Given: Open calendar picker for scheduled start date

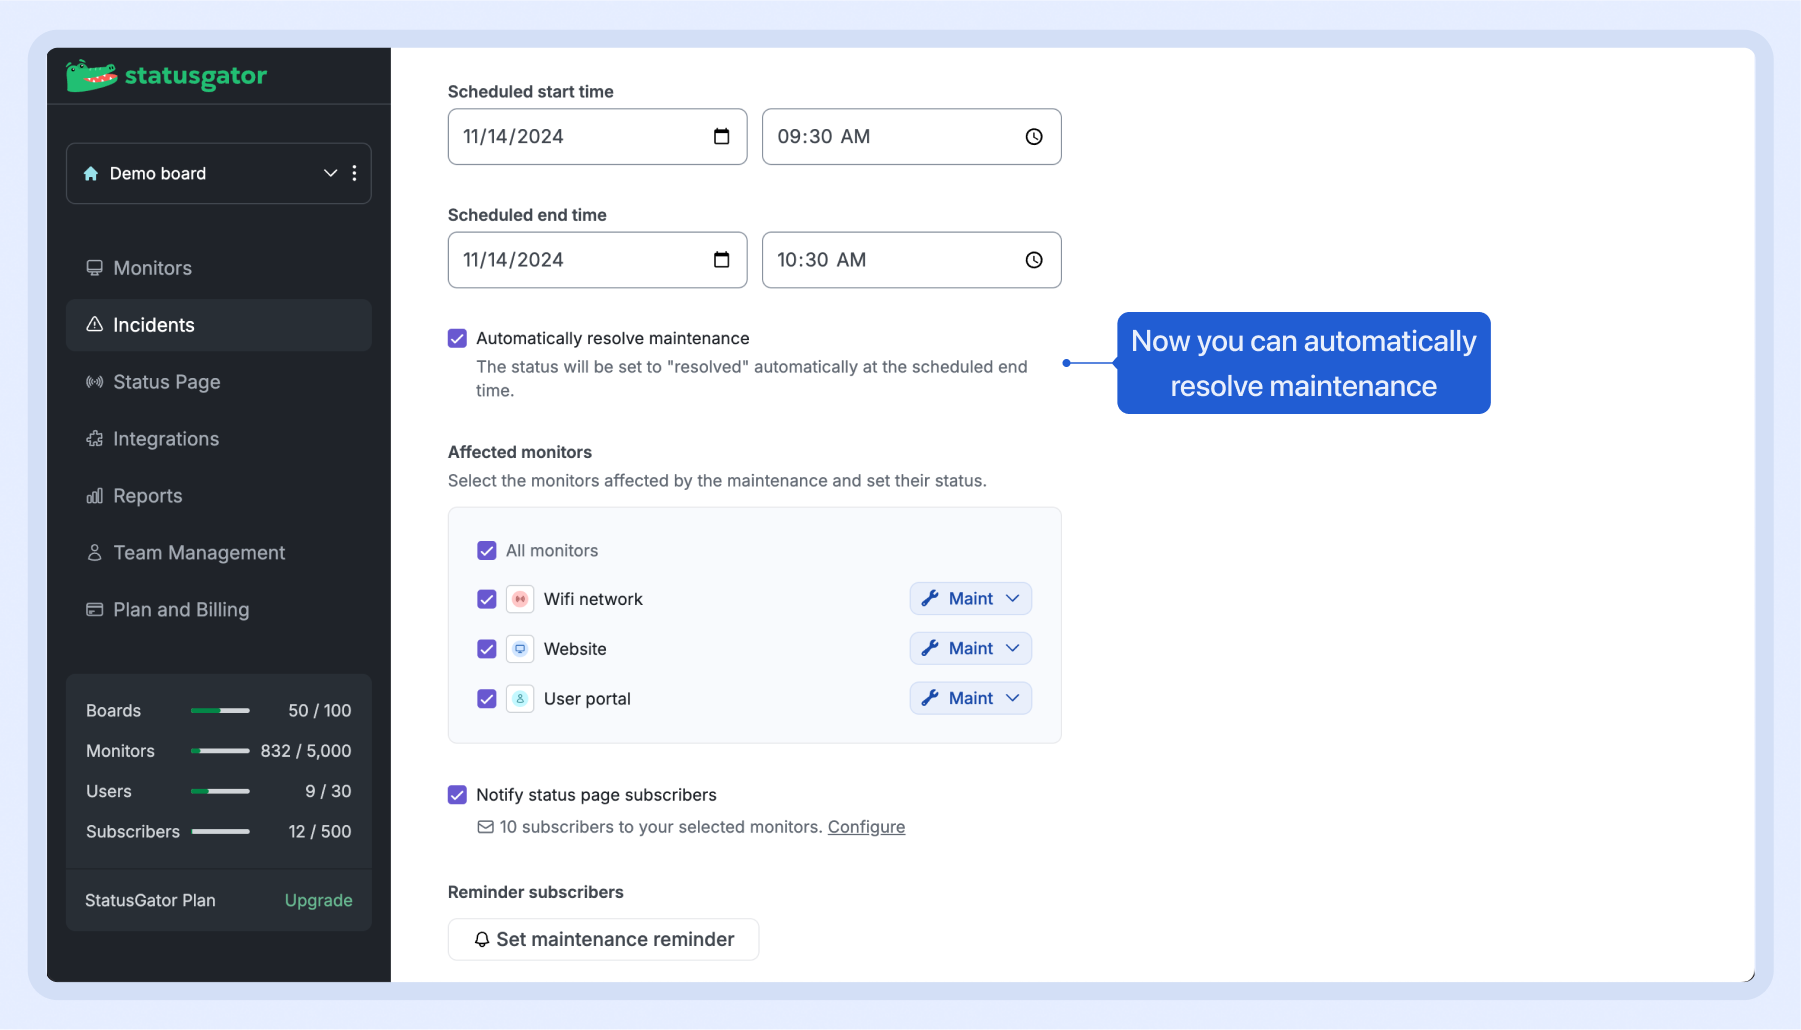Looking at the screenshot, I should pos(721,137).
